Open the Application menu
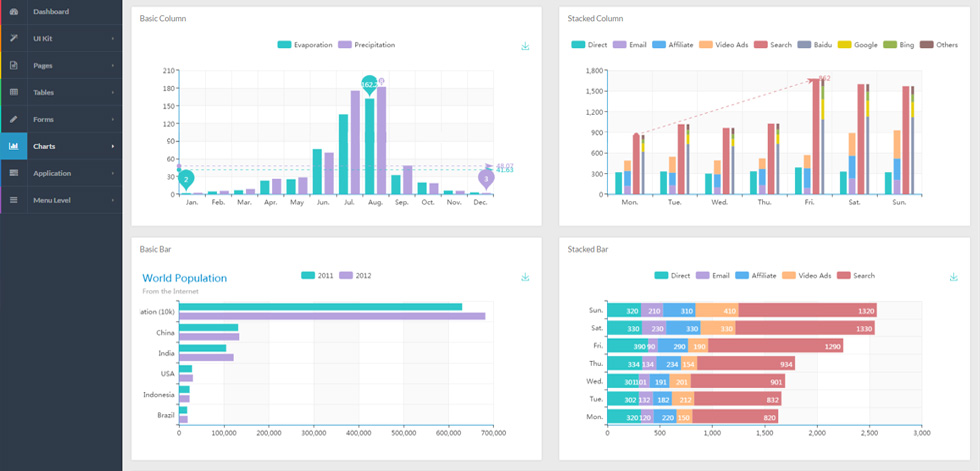 [61, 173]
